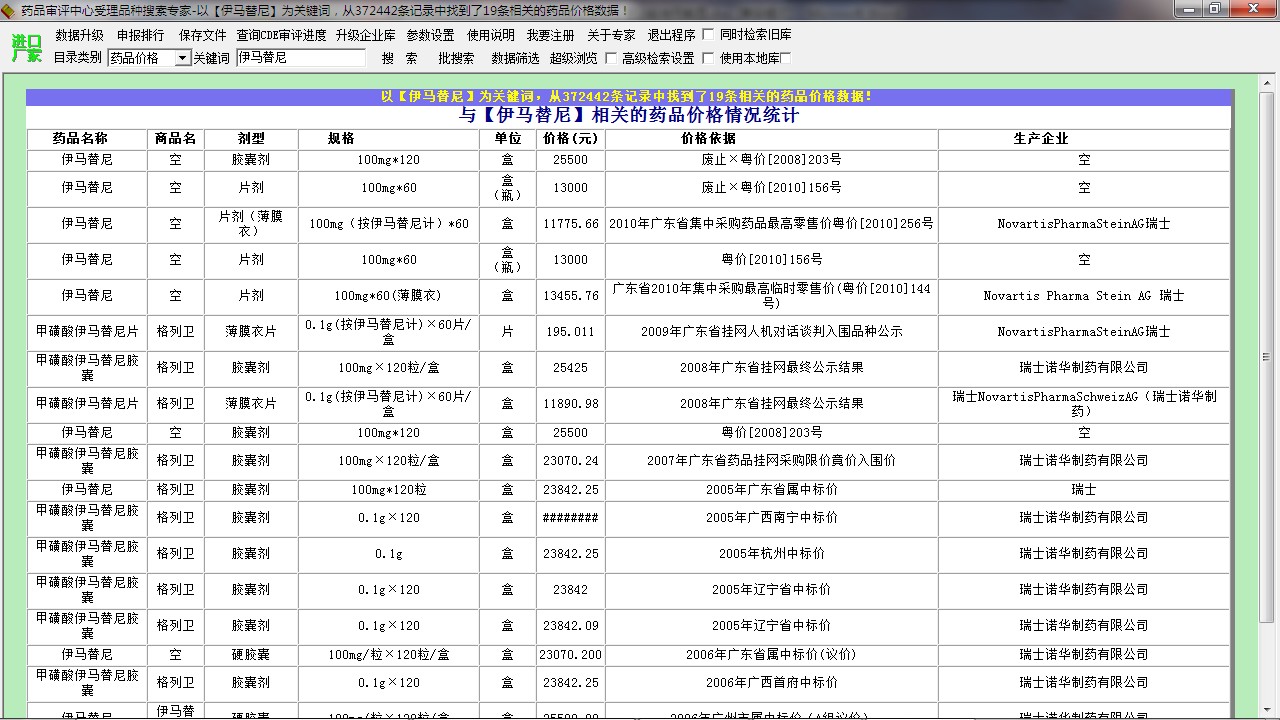
Task: Click spec cell 0.1g in 2005年杭州 row
Action: pos(388,554)
